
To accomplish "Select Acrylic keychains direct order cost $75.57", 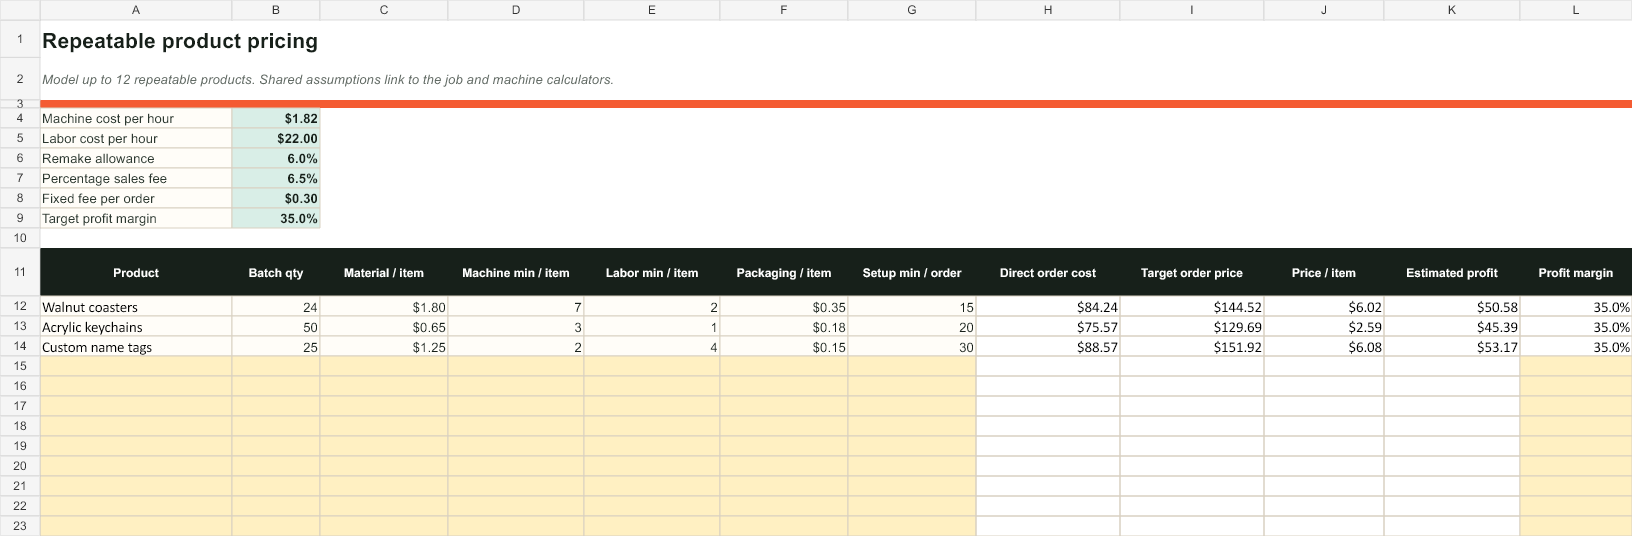I will (1048, 327).
